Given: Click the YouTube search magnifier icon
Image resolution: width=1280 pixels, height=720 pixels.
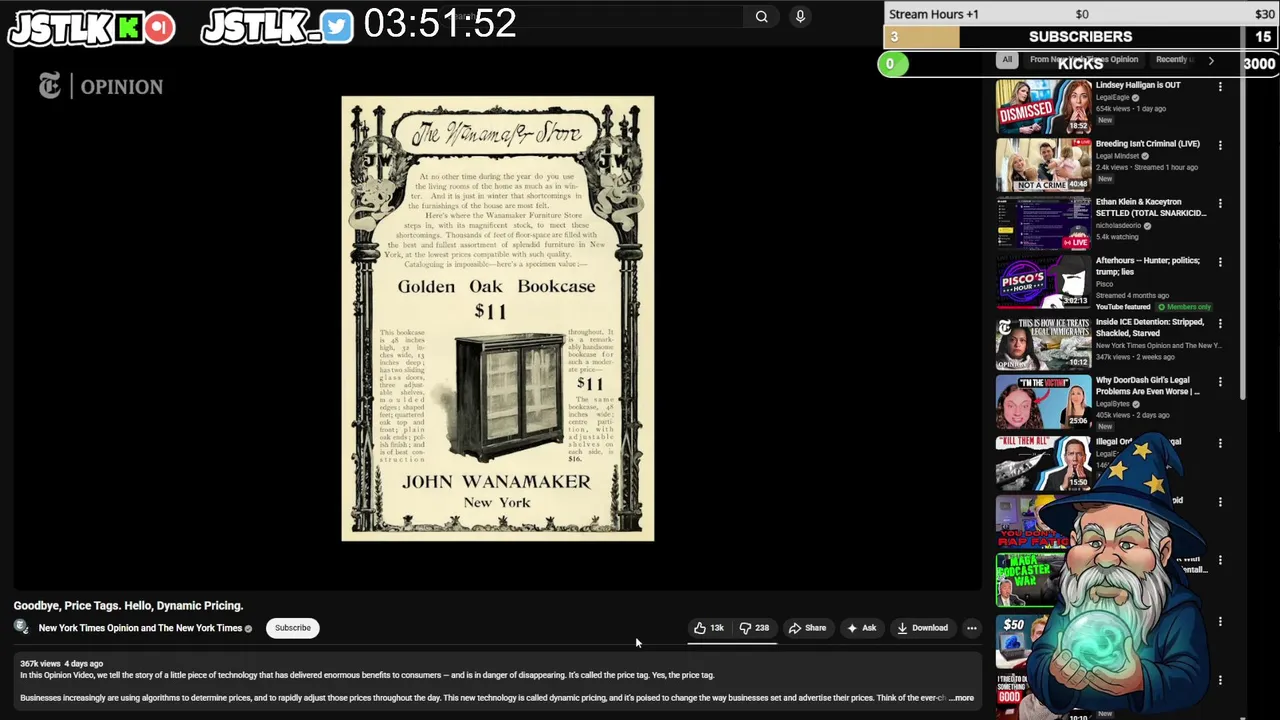Looking at the screenshot, I should (762, 16).
